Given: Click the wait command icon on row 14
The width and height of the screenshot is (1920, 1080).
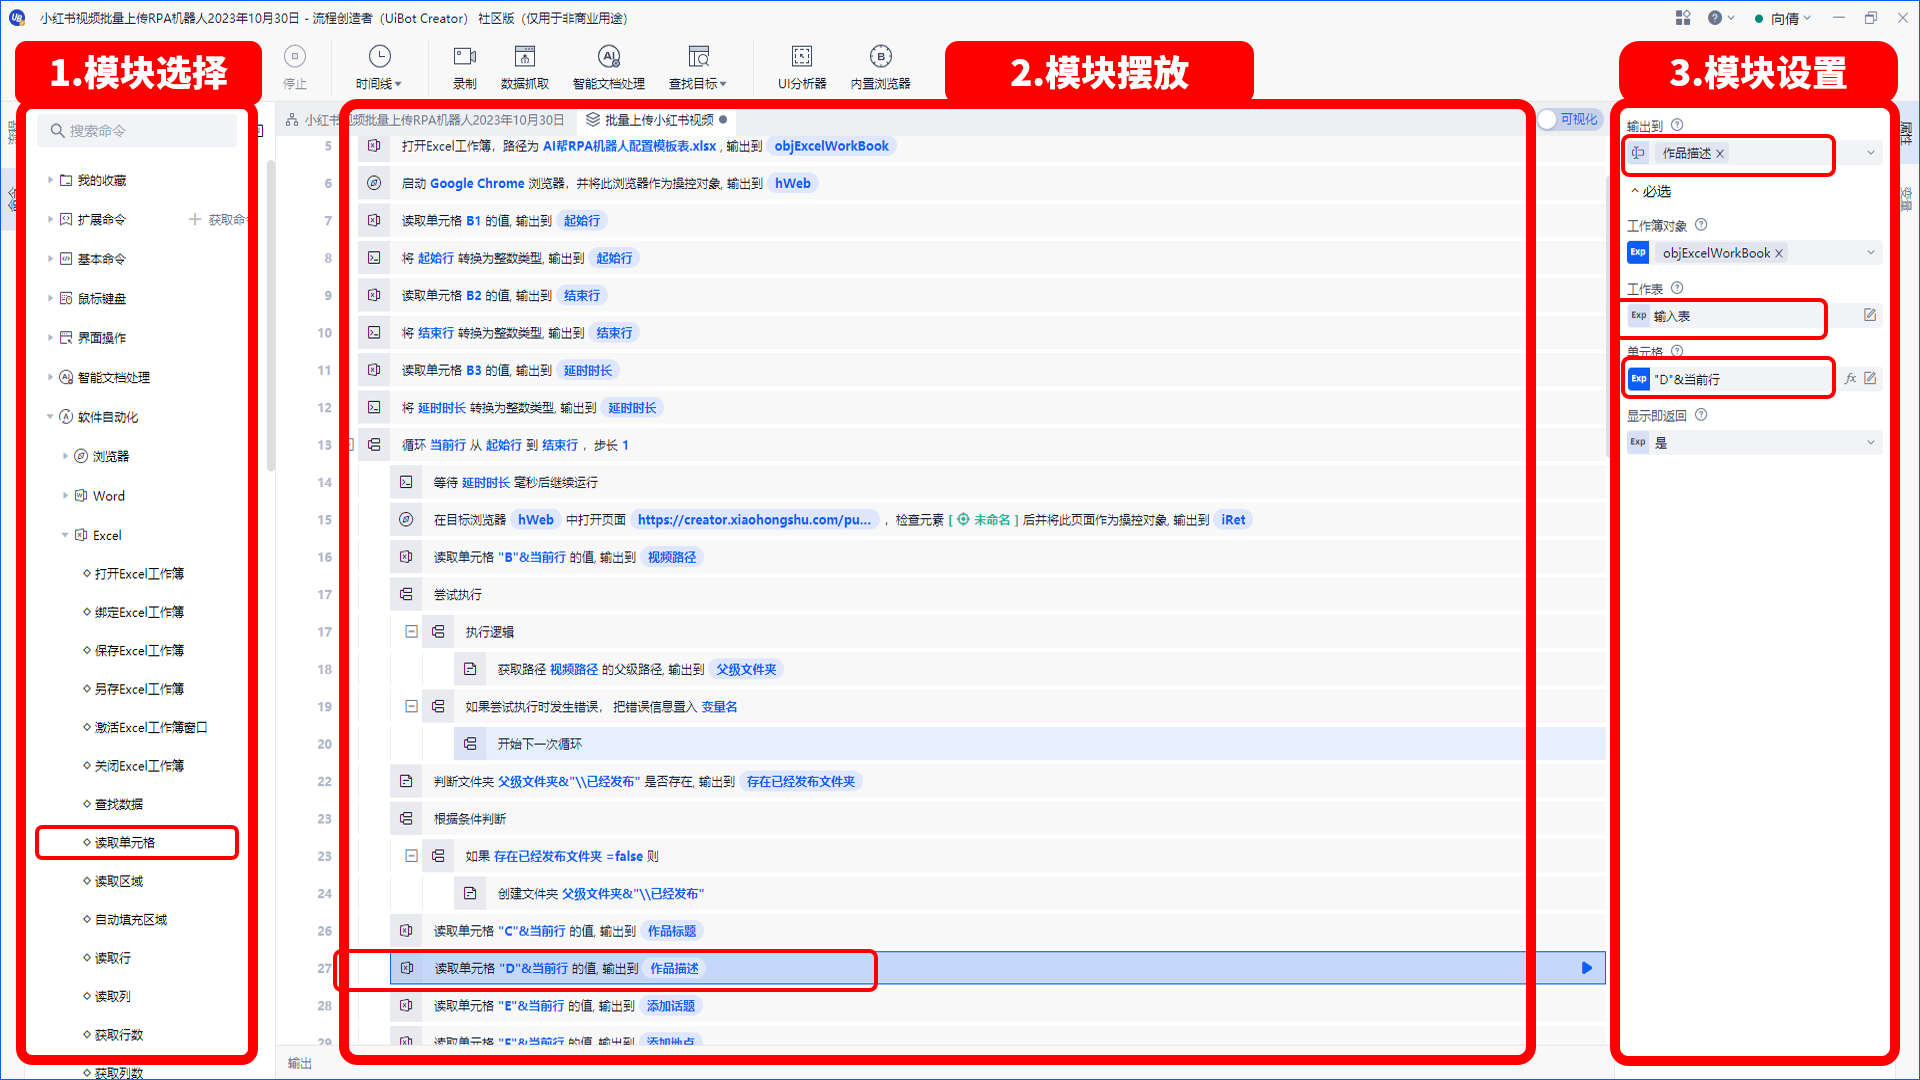Looking at the screenshot, I should [x=406, y=482].
